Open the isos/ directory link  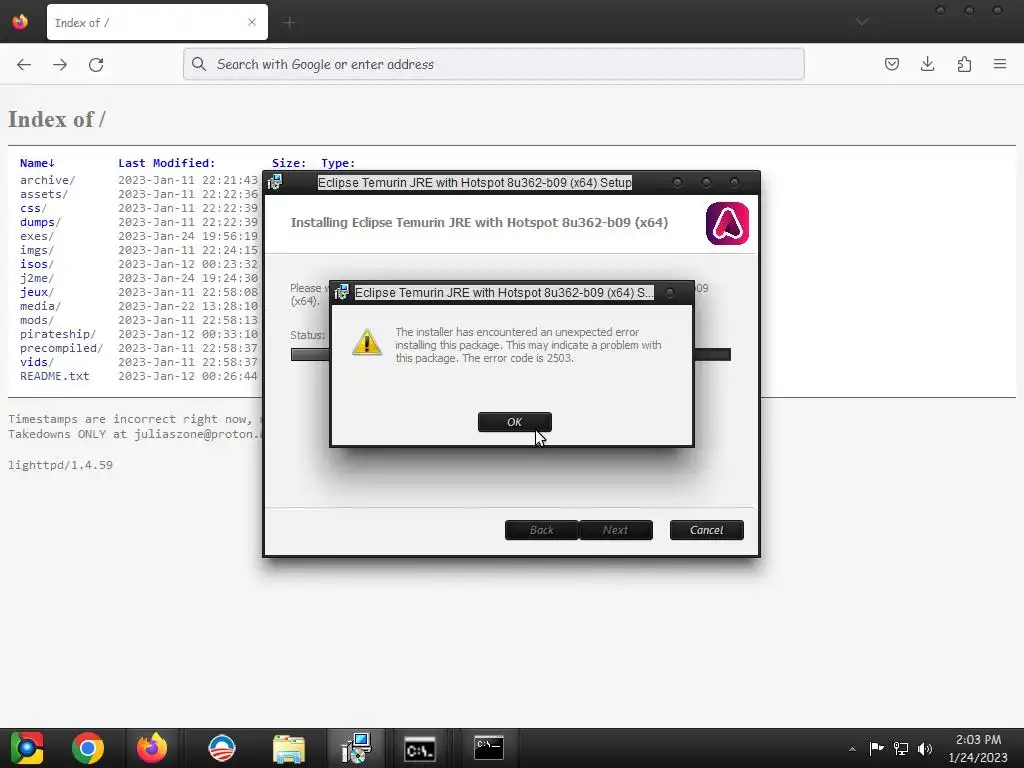(37, 264)
